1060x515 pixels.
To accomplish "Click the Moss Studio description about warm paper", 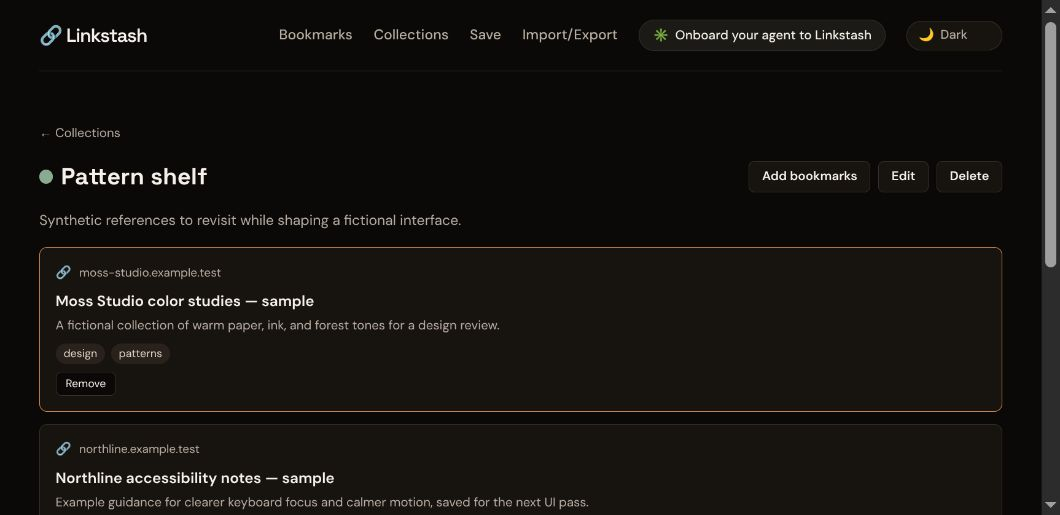I will point(277,325).
